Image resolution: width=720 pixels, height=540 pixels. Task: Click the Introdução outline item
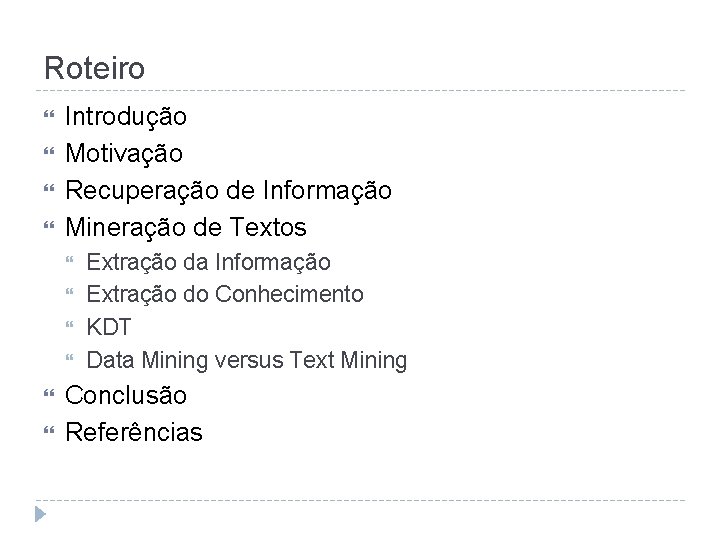(x=125, y=117)
